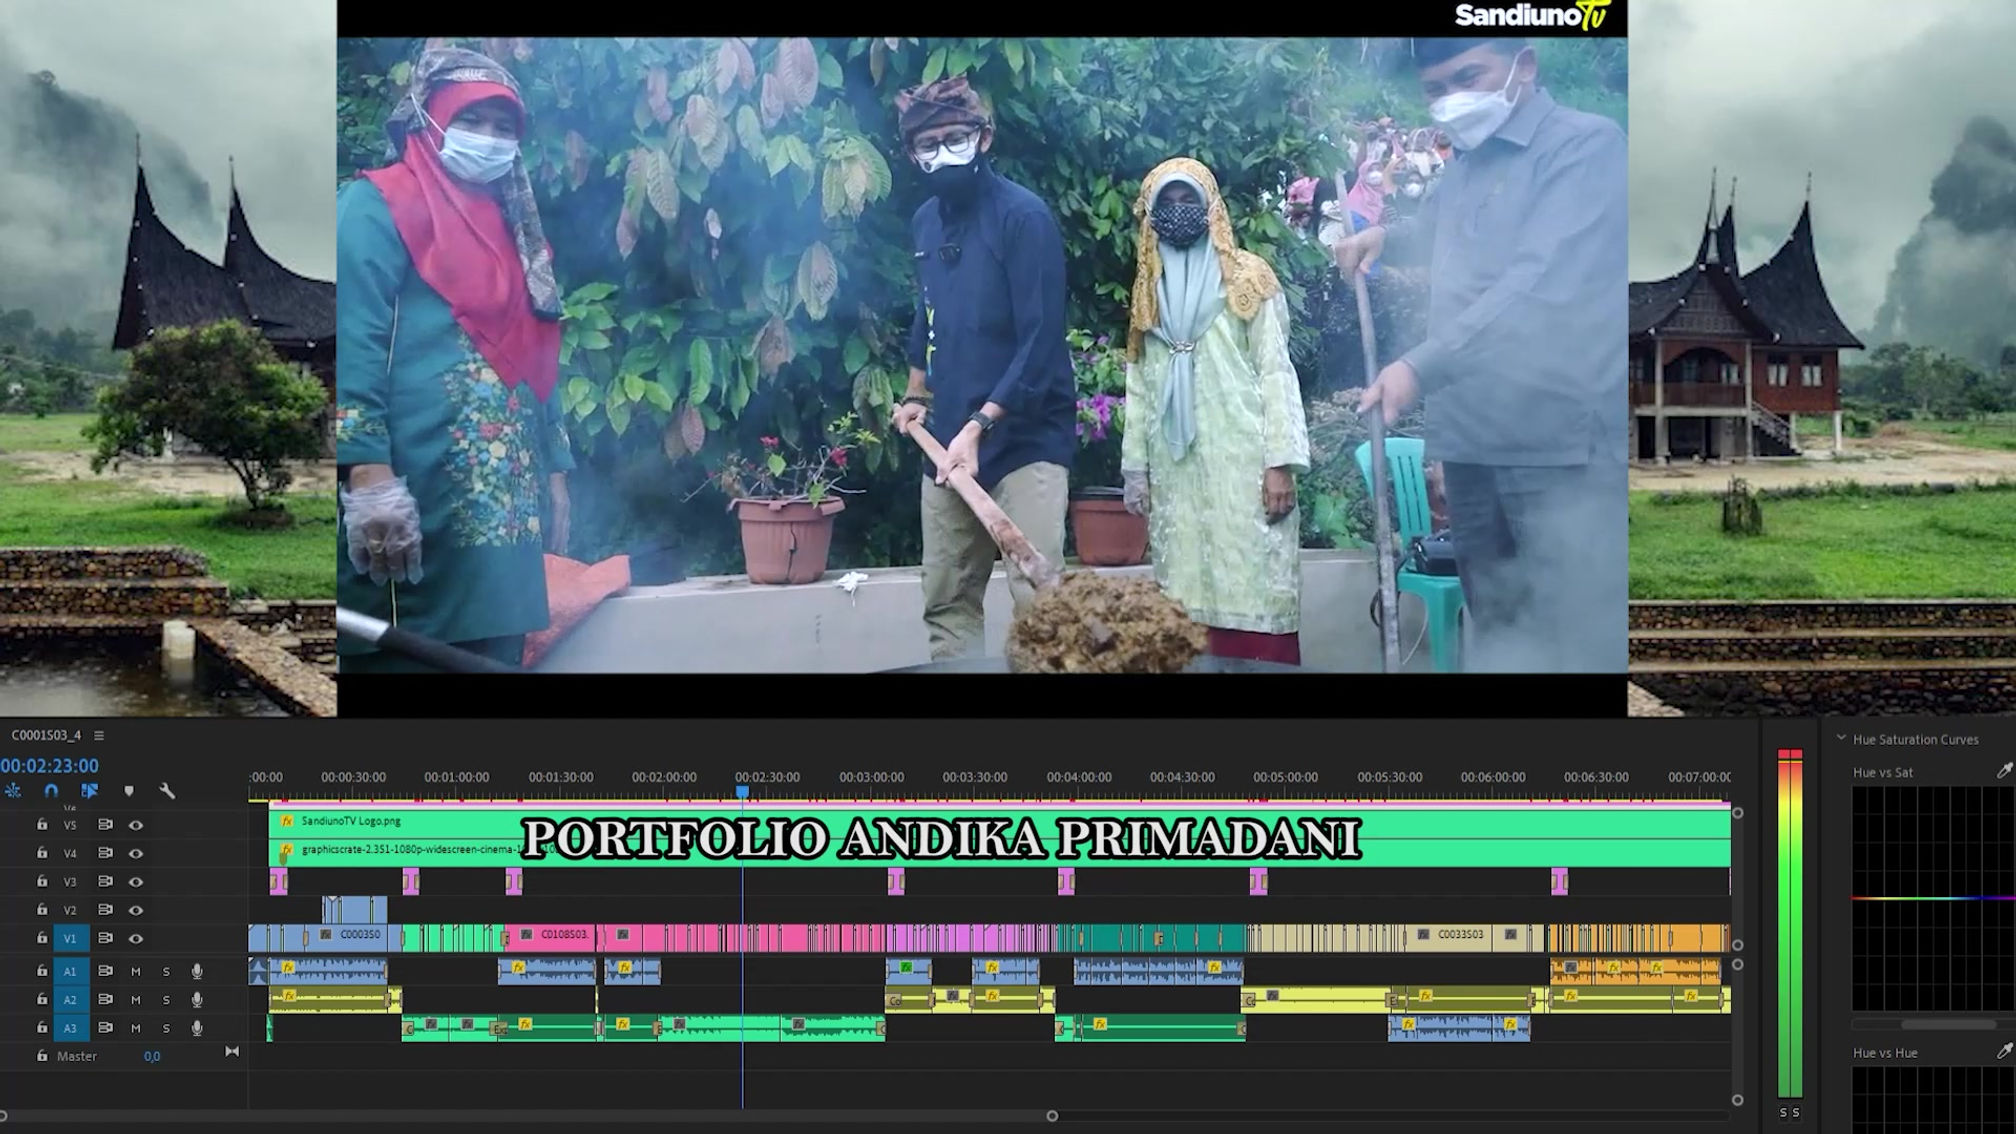Select the C0001S03_4 sequence tab
This screenshot has height=1134, width=2016.
click(46, 735)
